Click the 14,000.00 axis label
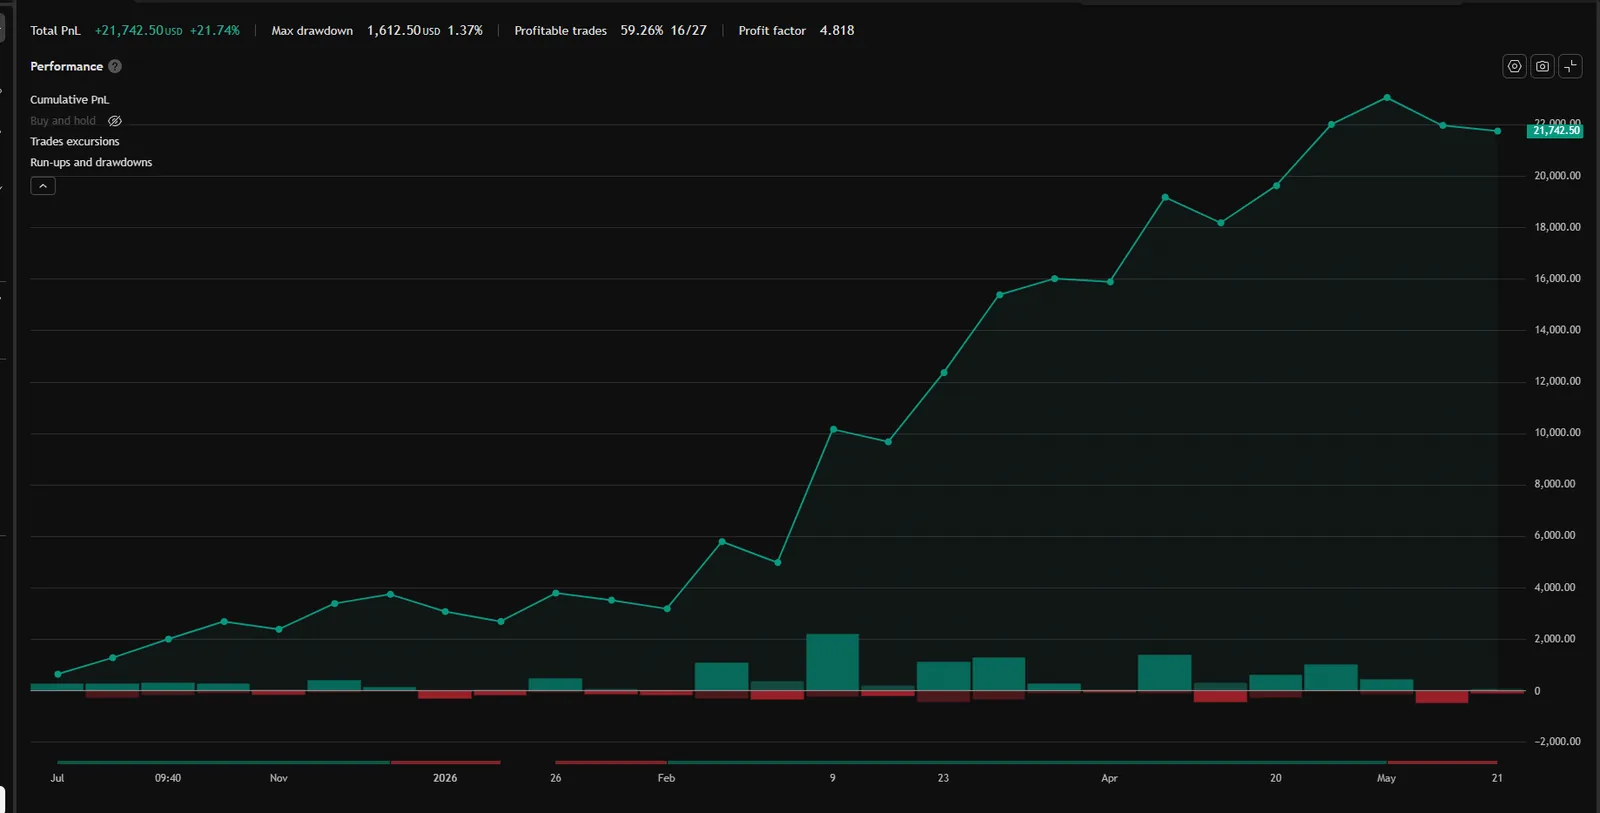Screen dimensions: 1600x813 [1557, 330]
